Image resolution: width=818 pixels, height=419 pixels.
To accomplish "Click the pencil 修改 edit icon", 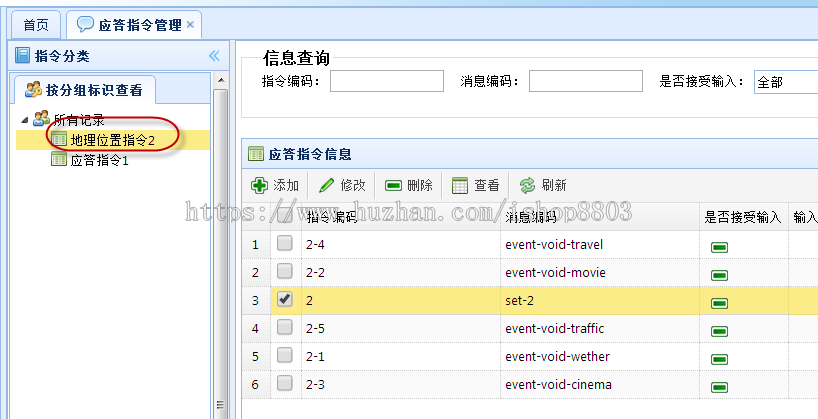I will click(x=327, y=185).
